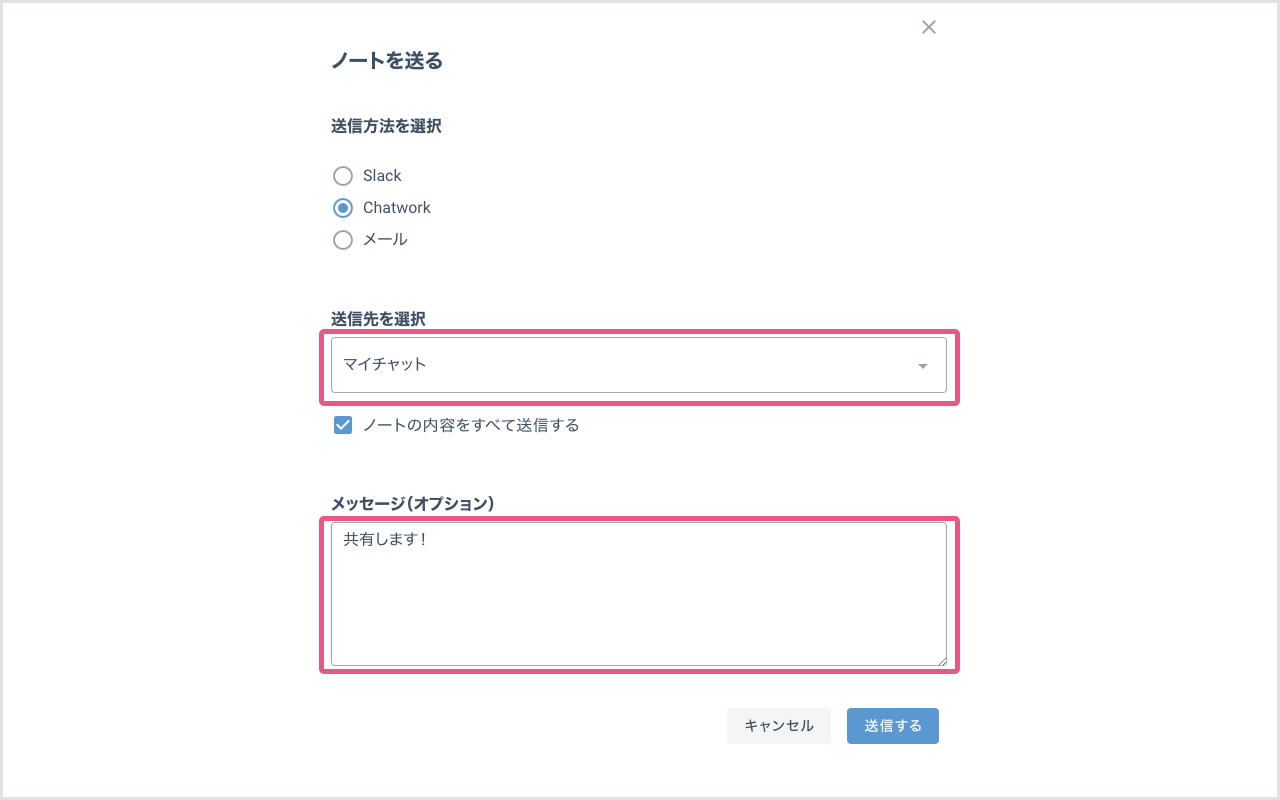
Task: Click the Slack option label text
Action: (382, 176)
